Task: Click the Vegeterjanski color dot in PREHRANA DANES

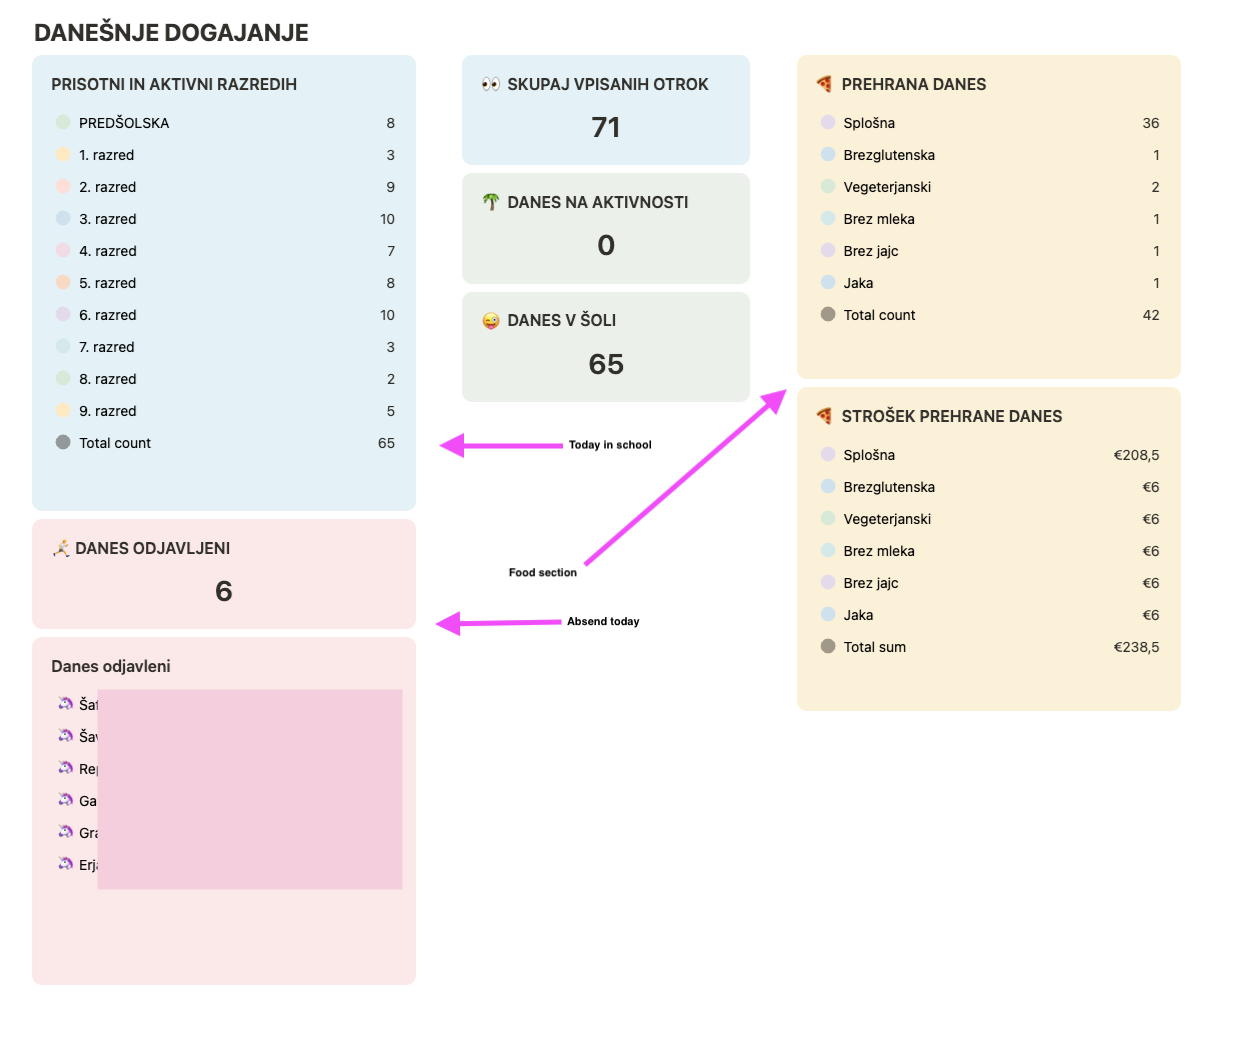Action: pos(828,186)
